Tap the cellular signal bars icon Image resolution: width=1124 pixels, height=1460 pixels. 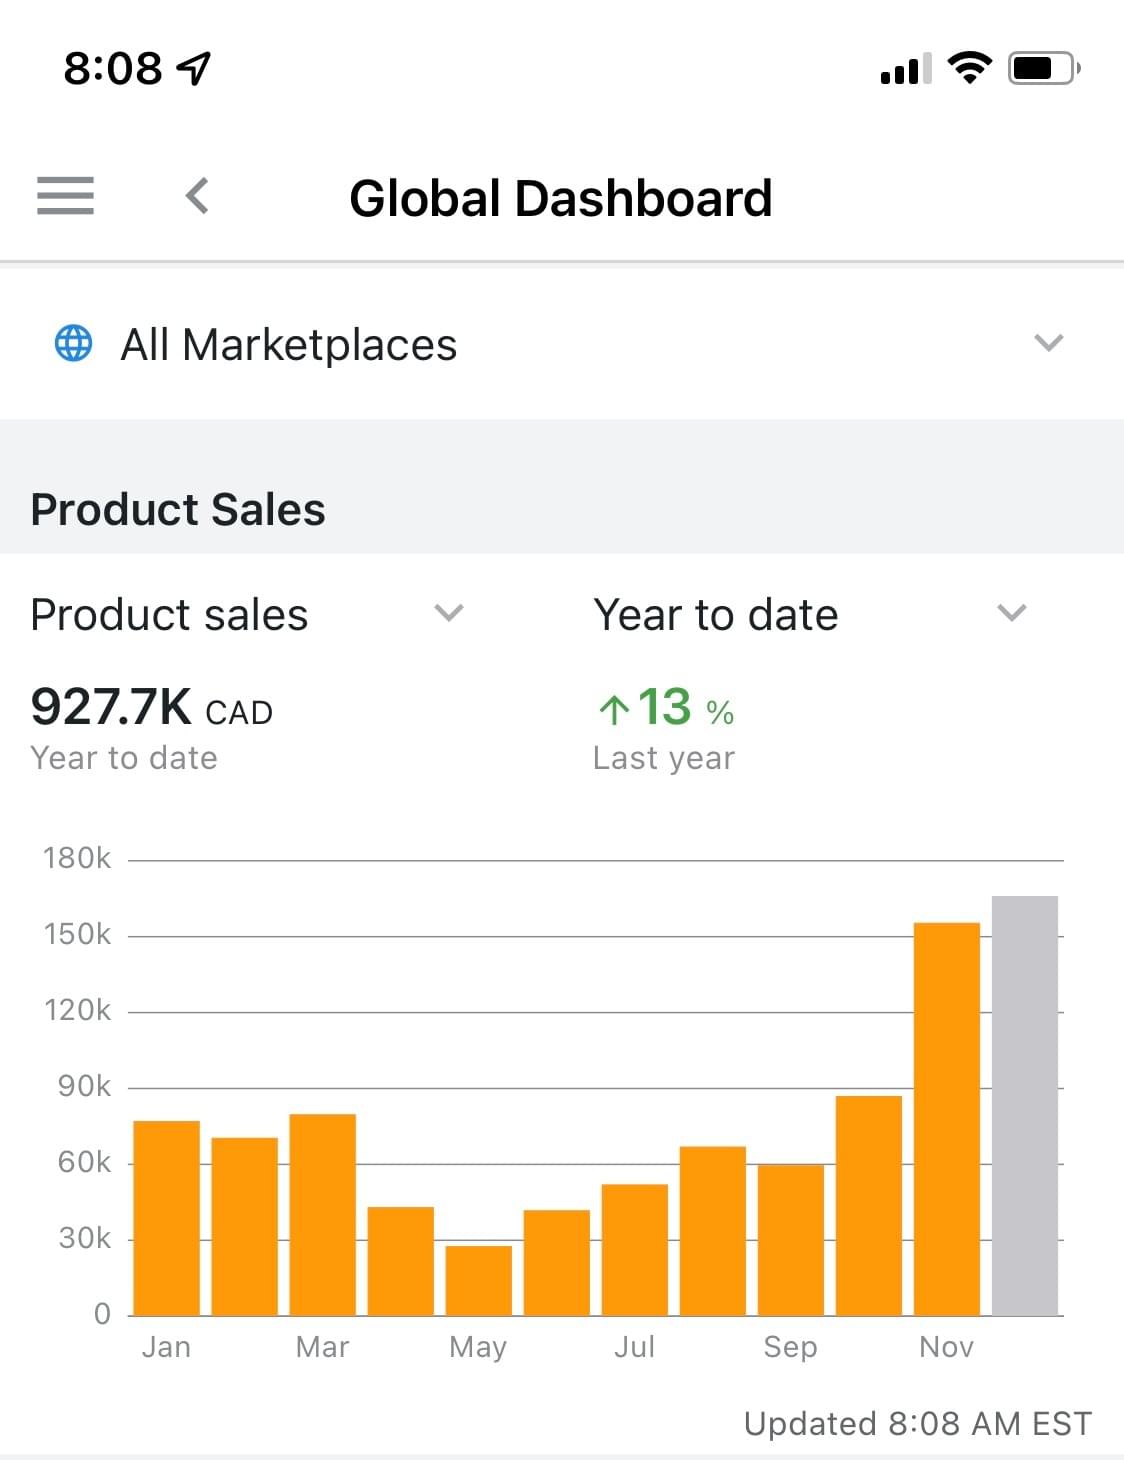[x=905, y=69]
